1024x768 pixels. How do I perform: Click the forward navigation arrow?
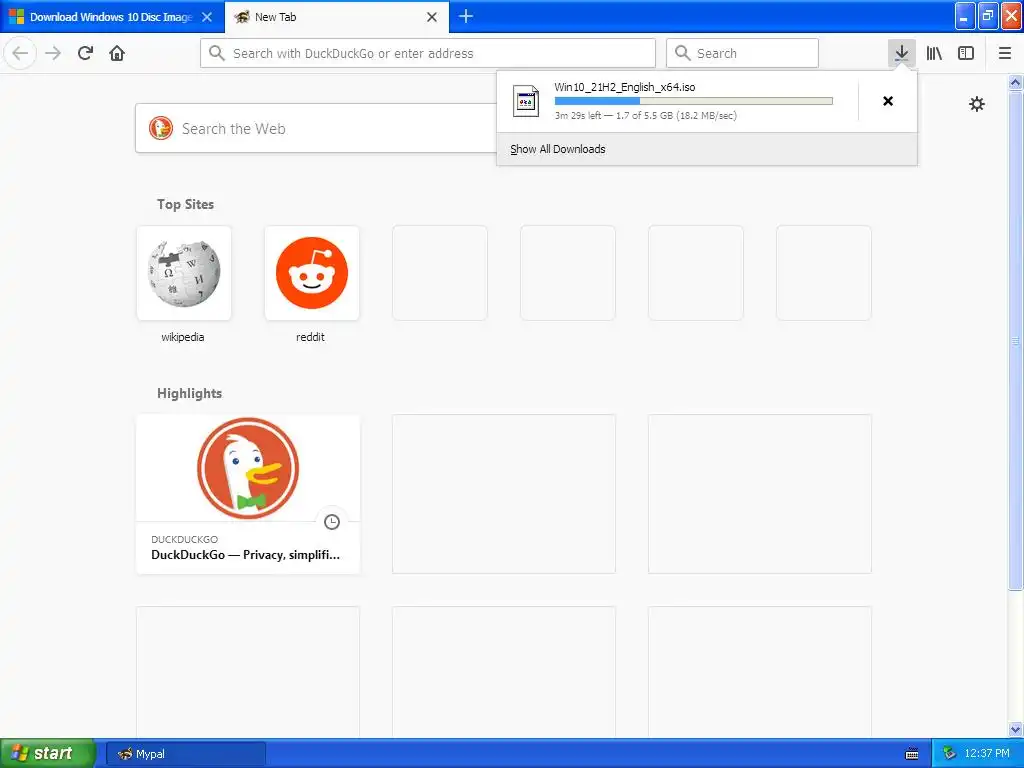[x=53, y=53]
